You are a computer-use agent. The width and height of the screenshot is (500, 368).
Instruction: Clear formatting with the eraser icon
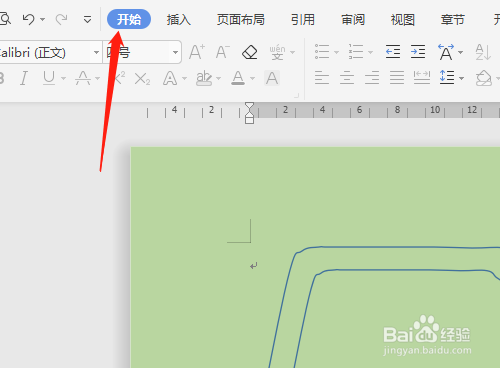point(250,52)
